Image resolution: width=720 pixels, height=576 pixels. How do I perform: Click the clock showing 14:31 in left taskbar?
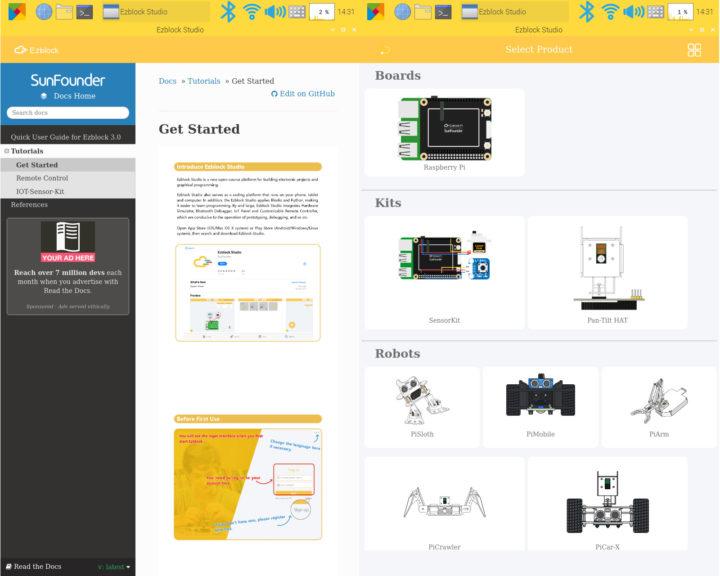point(346,11)
